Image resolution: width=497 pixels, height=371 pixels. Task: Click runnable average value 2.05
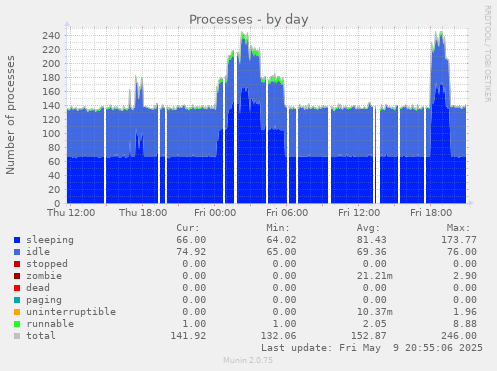(x=375, y=324)
